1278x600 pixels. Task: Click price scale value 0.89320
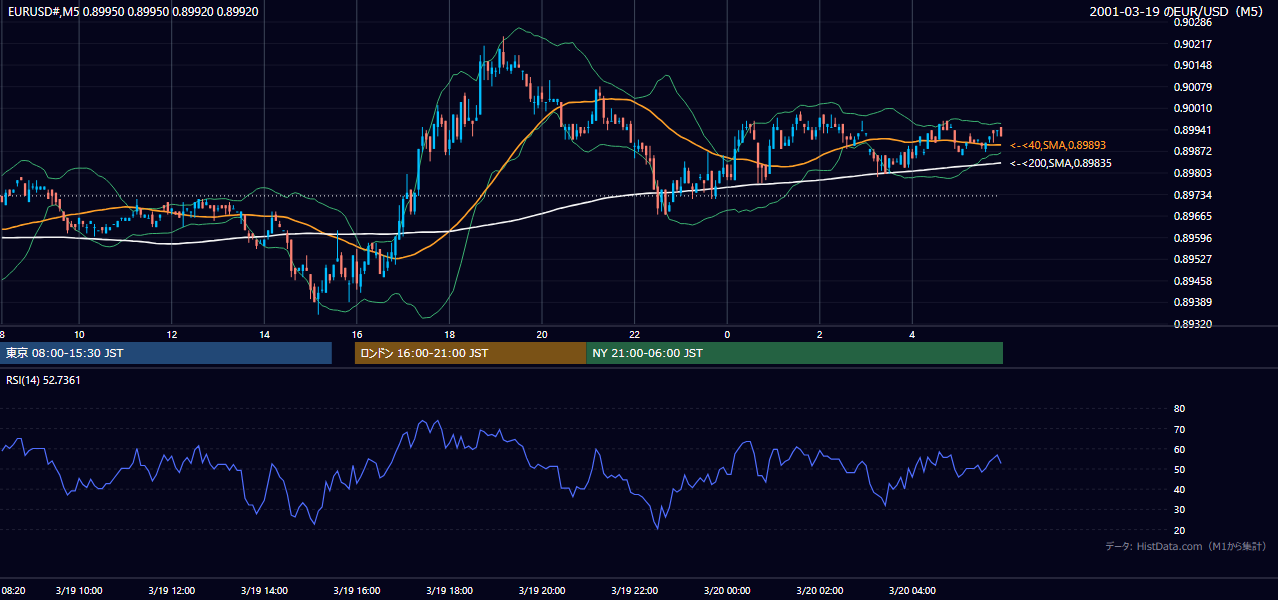coord(1193,324)
